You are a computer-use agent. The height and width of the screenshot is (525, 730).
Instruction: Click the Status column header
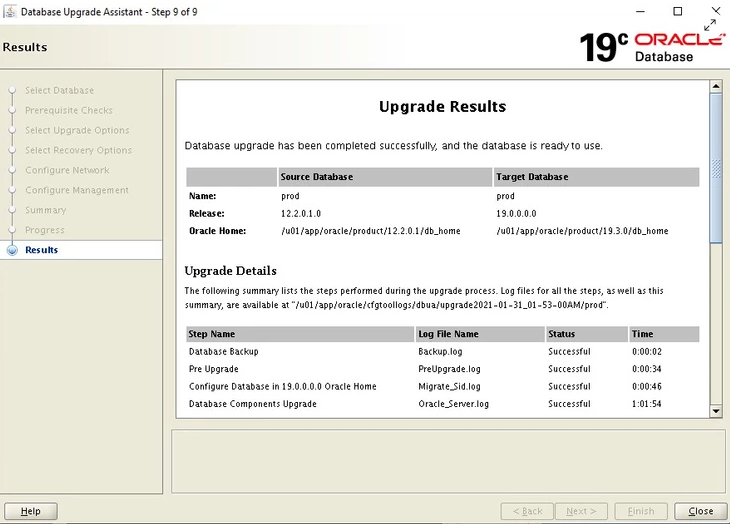pyautogui.click(x=587, y=334)
